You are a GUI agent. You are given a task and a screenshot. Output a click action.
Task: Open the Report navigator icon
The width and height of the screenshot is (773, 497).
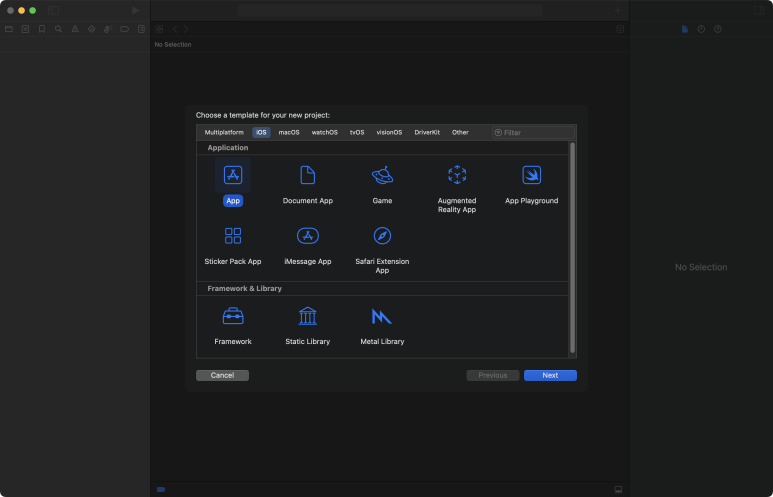(141, 29)
